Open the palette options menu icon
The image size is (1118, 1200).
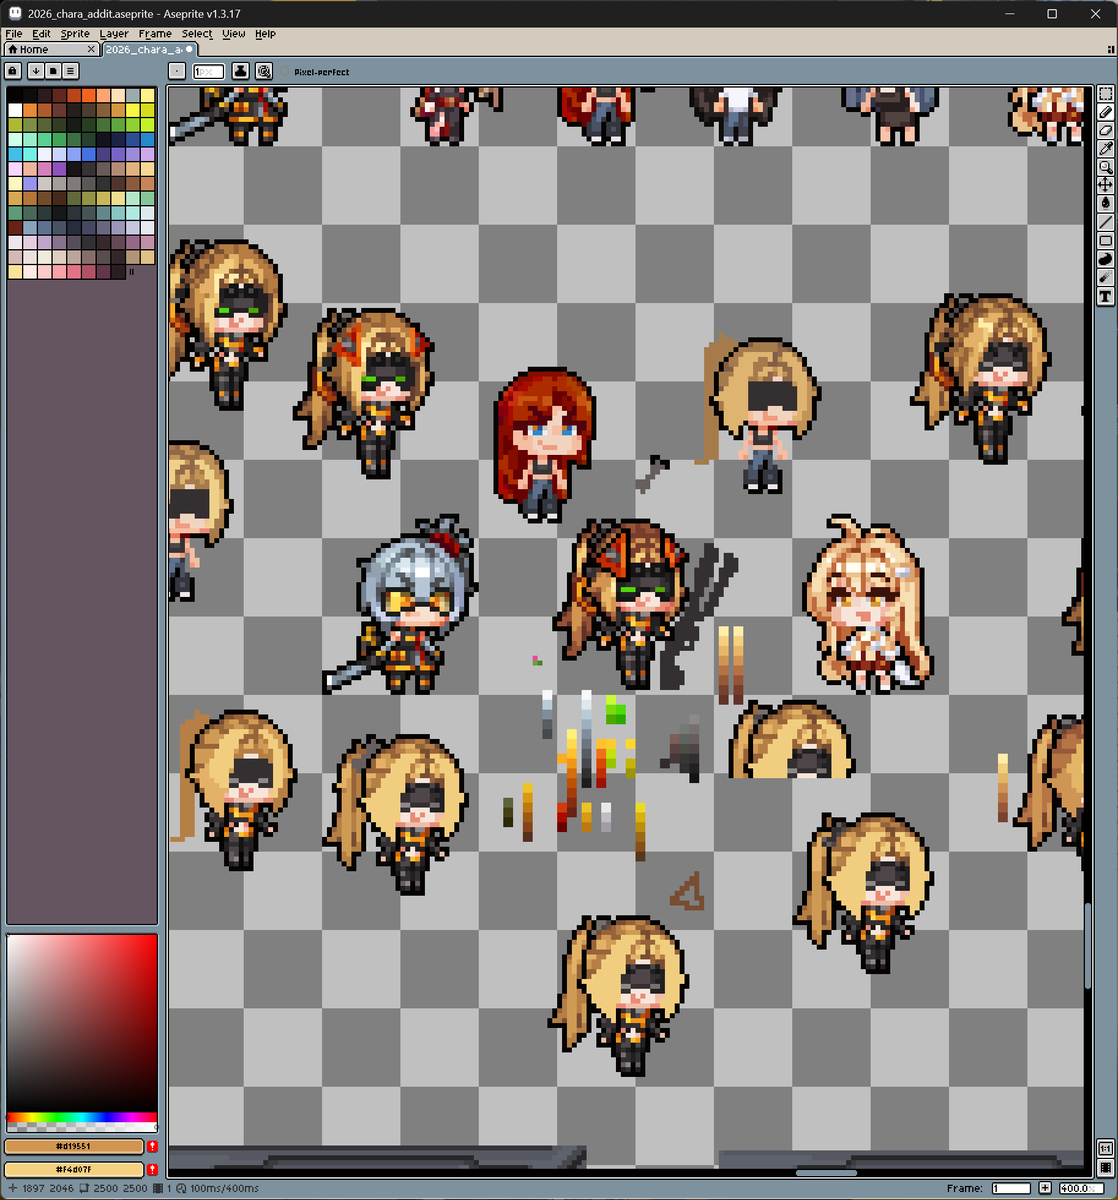coord(71,71)
